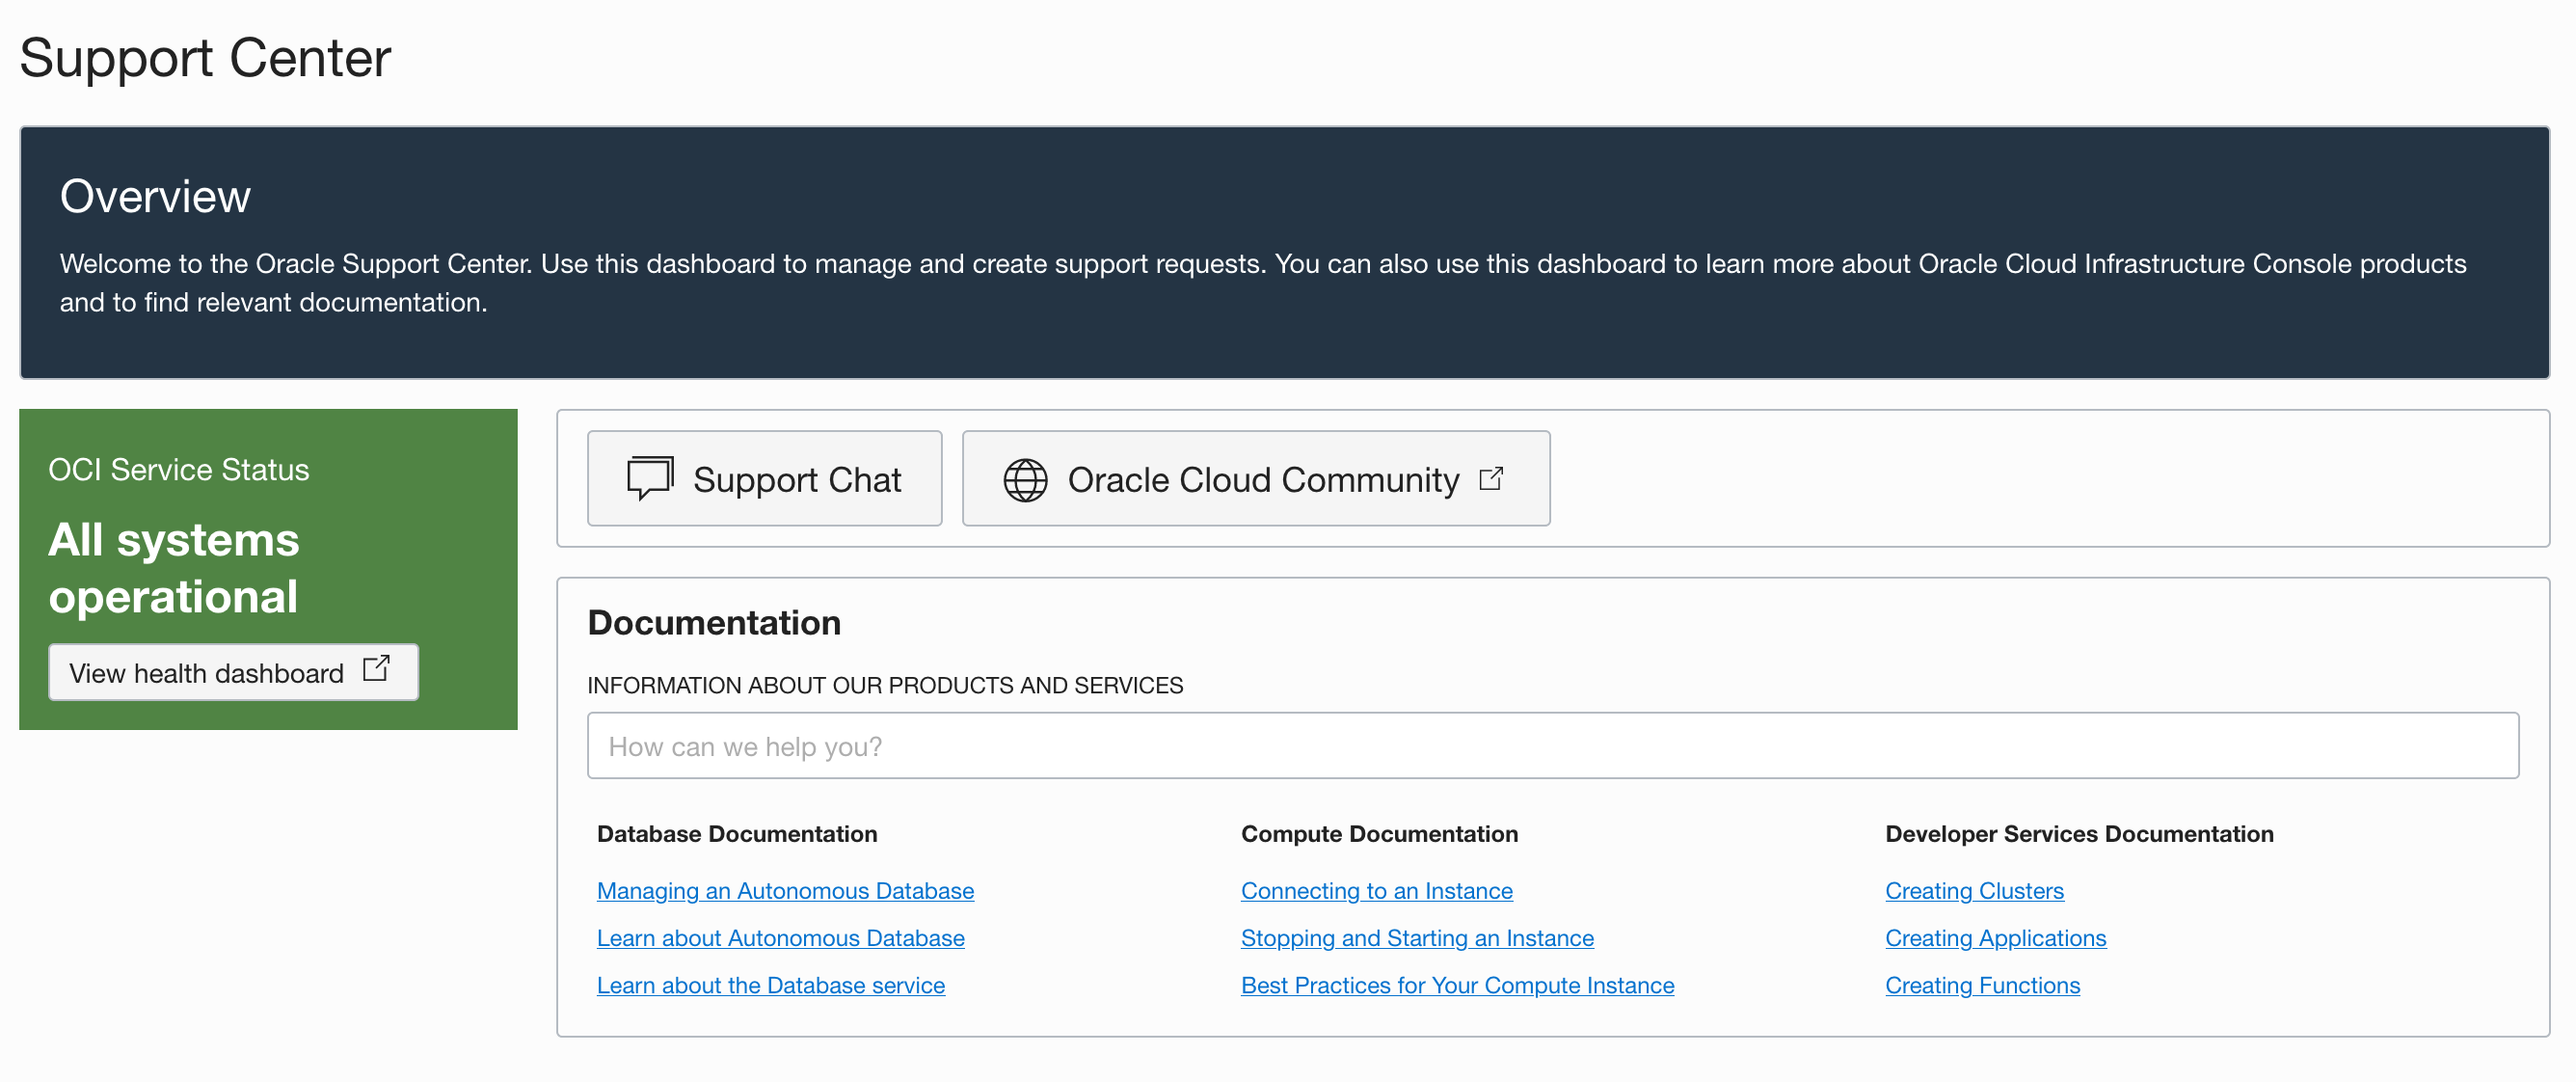2576x1082 pixels.
Task: Focus the 'How can we help you?' search field
Action: coord(1552,746)
